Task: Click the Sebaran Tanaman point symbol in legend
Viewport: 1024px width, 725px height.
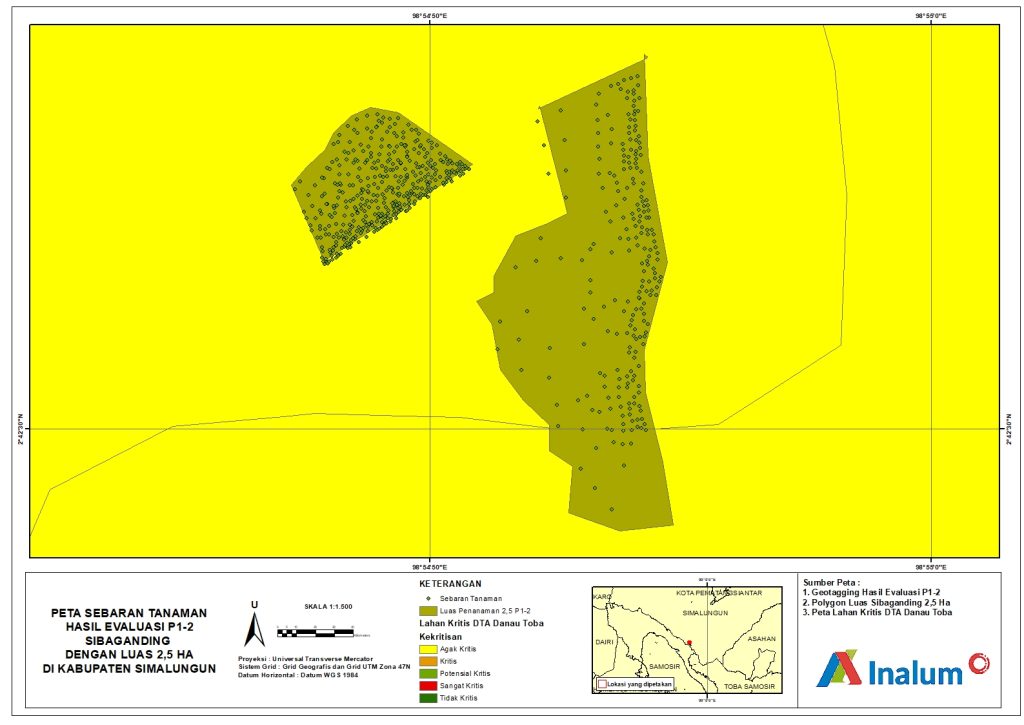Action: point(426,598)
